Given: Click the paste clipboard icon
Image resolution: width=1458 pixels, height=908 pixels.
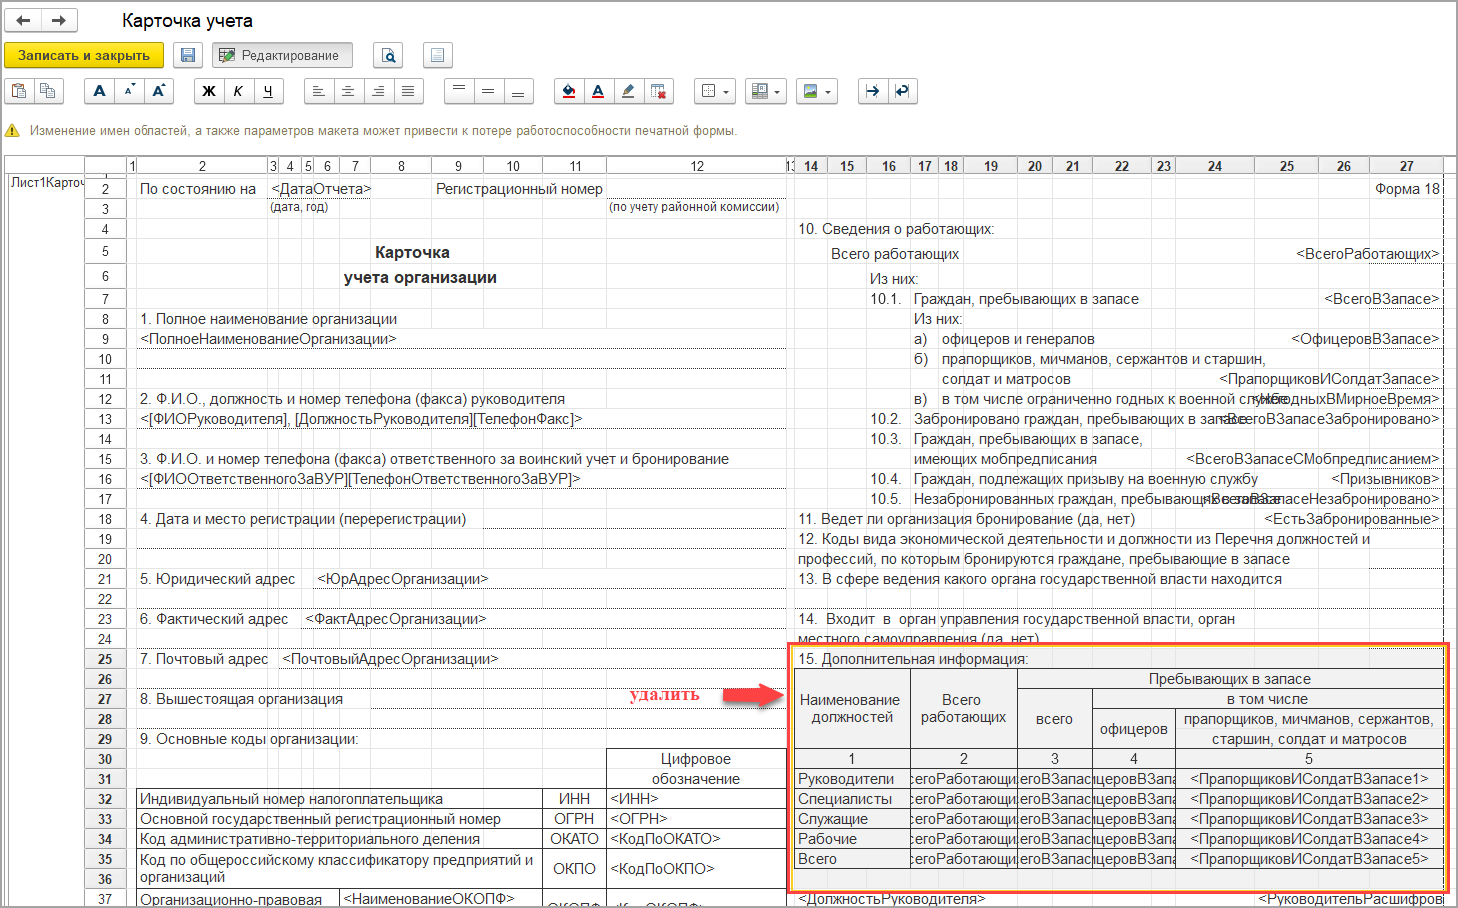Looking at the screenshot, I should tap(19, 91).
